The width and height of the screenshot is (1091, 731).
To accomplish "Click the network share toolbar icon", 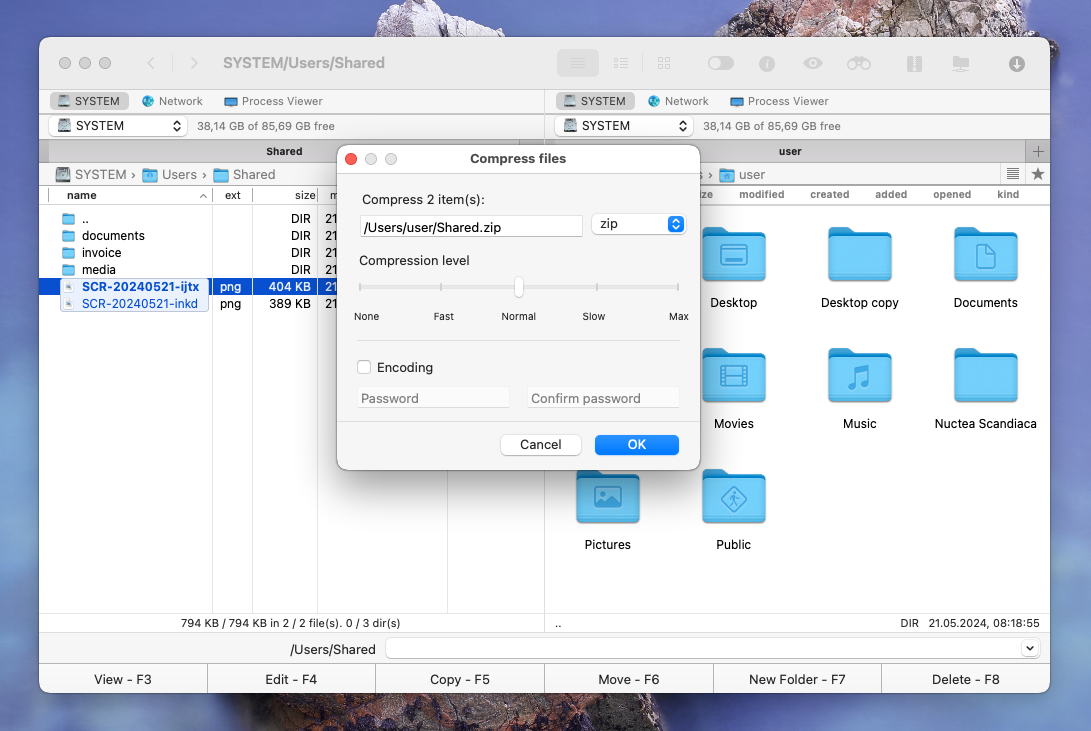I will tap(960, 63).
